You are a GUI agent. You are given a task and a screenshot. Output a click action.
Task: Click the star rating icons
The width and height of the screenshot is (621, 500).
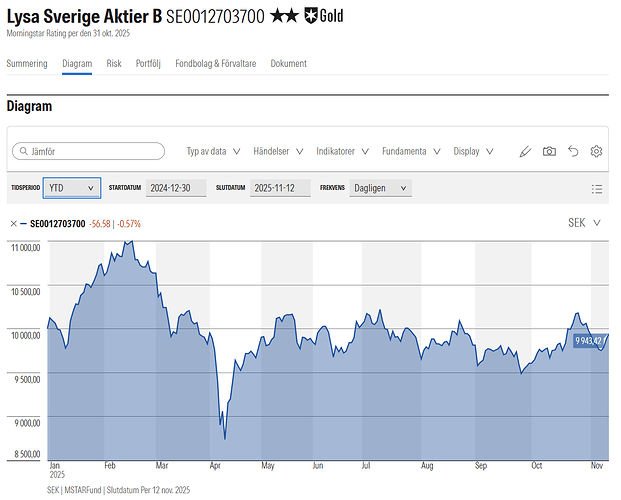(285, 17)
